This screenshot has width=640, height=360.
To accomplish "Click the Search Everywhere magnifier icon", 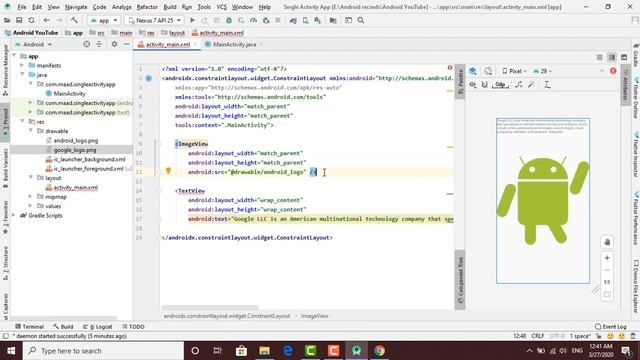I will pos(361,20).
